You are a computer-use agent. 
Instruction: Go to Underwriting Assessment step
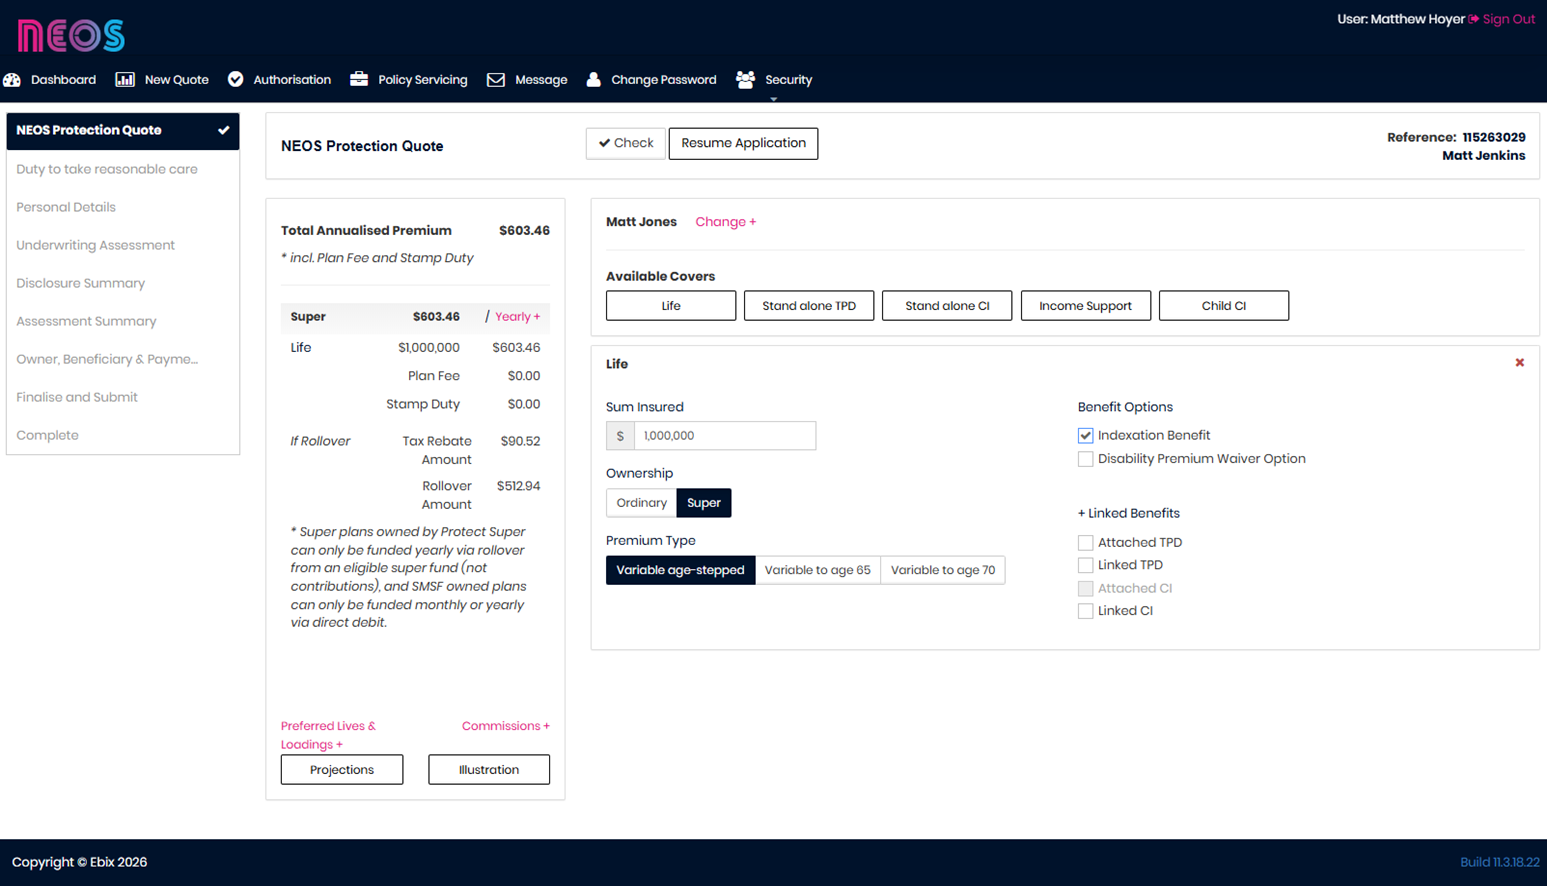[95, 245]
